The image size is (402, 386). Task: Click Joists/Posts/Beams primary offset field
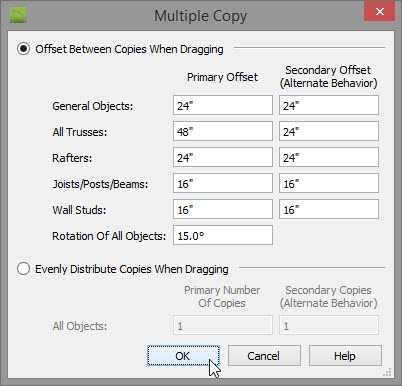point(223,183)
